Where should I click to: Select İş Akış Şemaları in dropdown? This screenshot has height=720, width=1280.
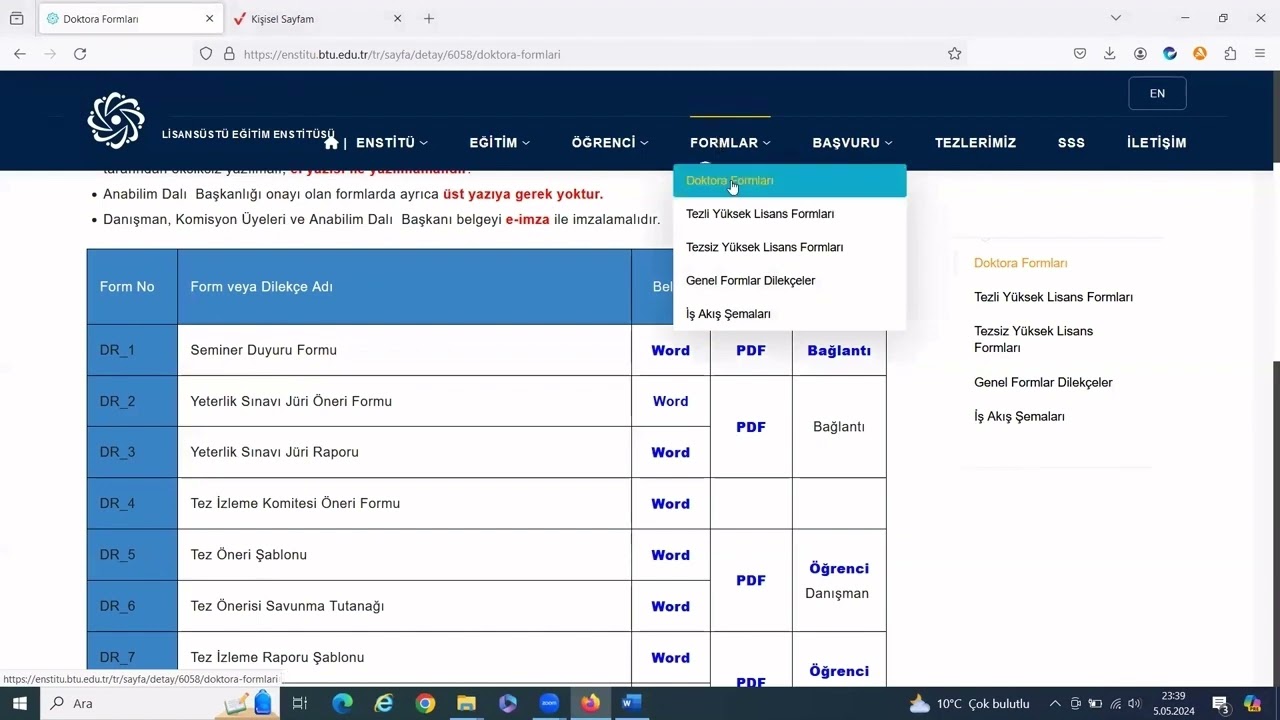point(790,314)
